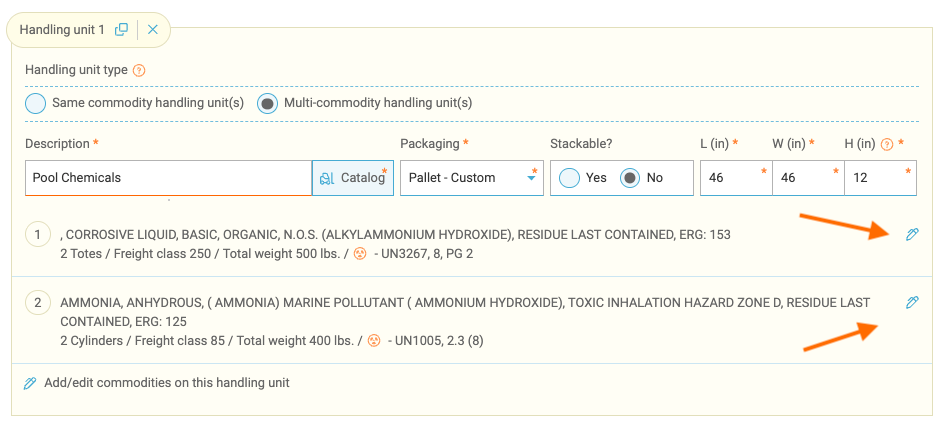Open the Handling unit type help icon
This screenshot has height=425, width=943.
[x=139, y=70]
